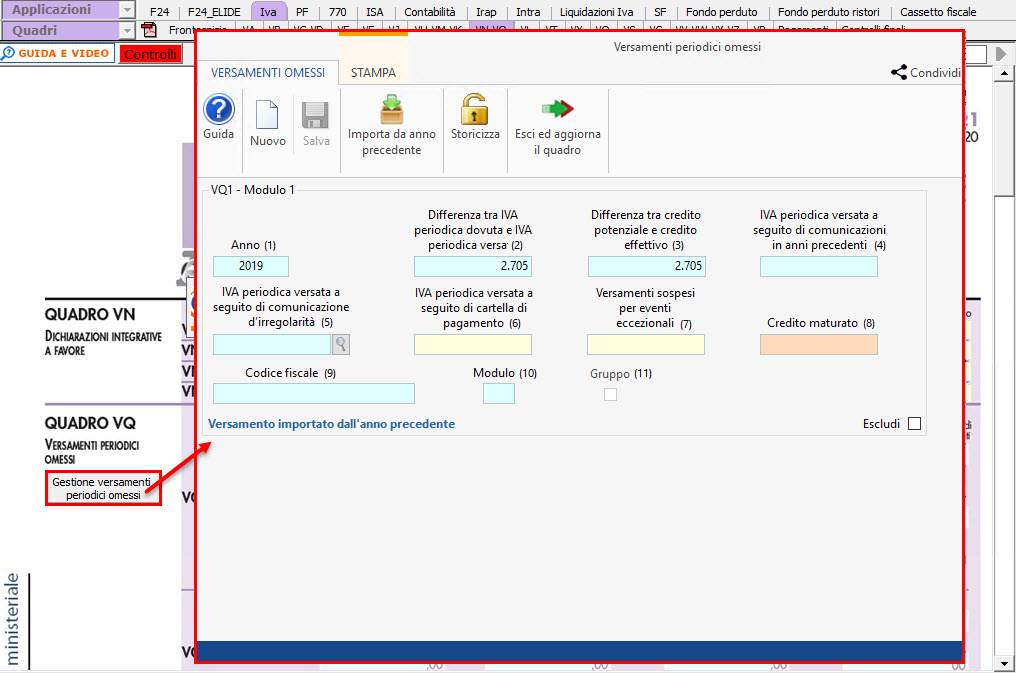The height and width of the screenshot is (673, 1016).
Task: Click the magnifier next to field 5
Action: (x=341, y=345)
